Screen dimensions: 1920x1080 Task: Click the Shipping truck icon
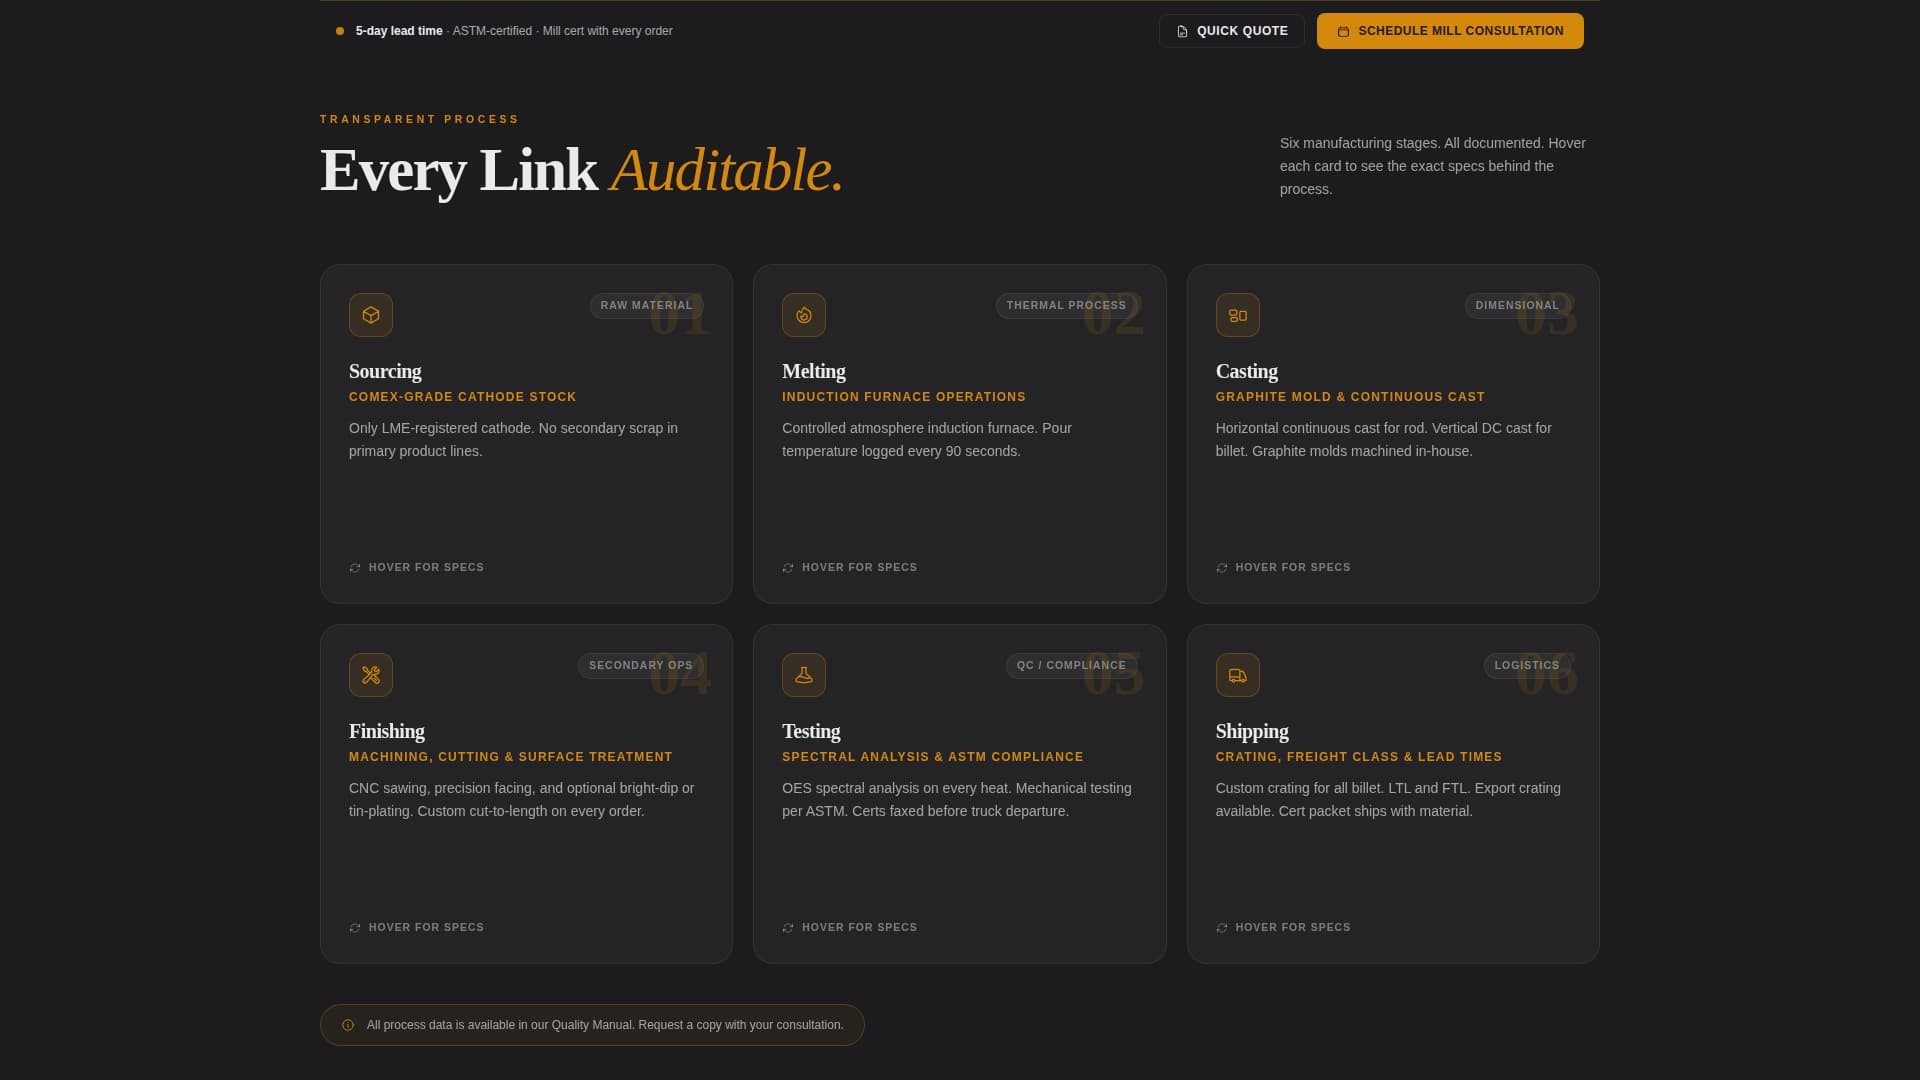coord(1237,674)
